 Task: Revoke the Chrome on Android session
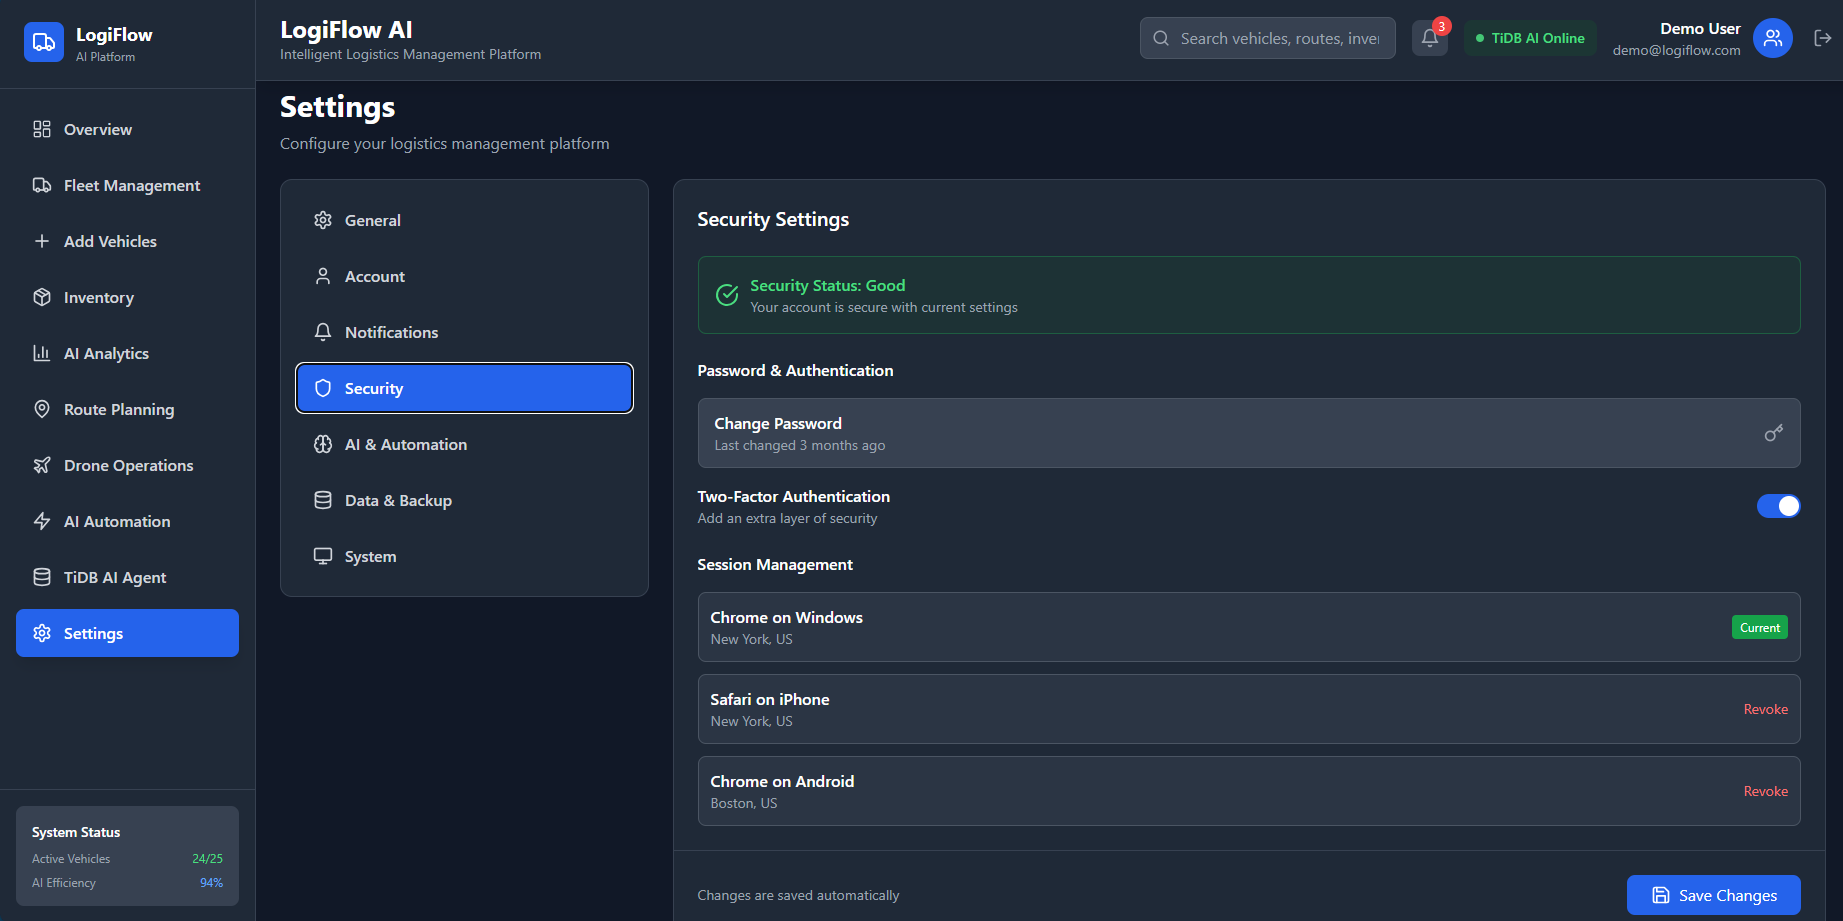pyautogui.click(x=1765, y=791)
